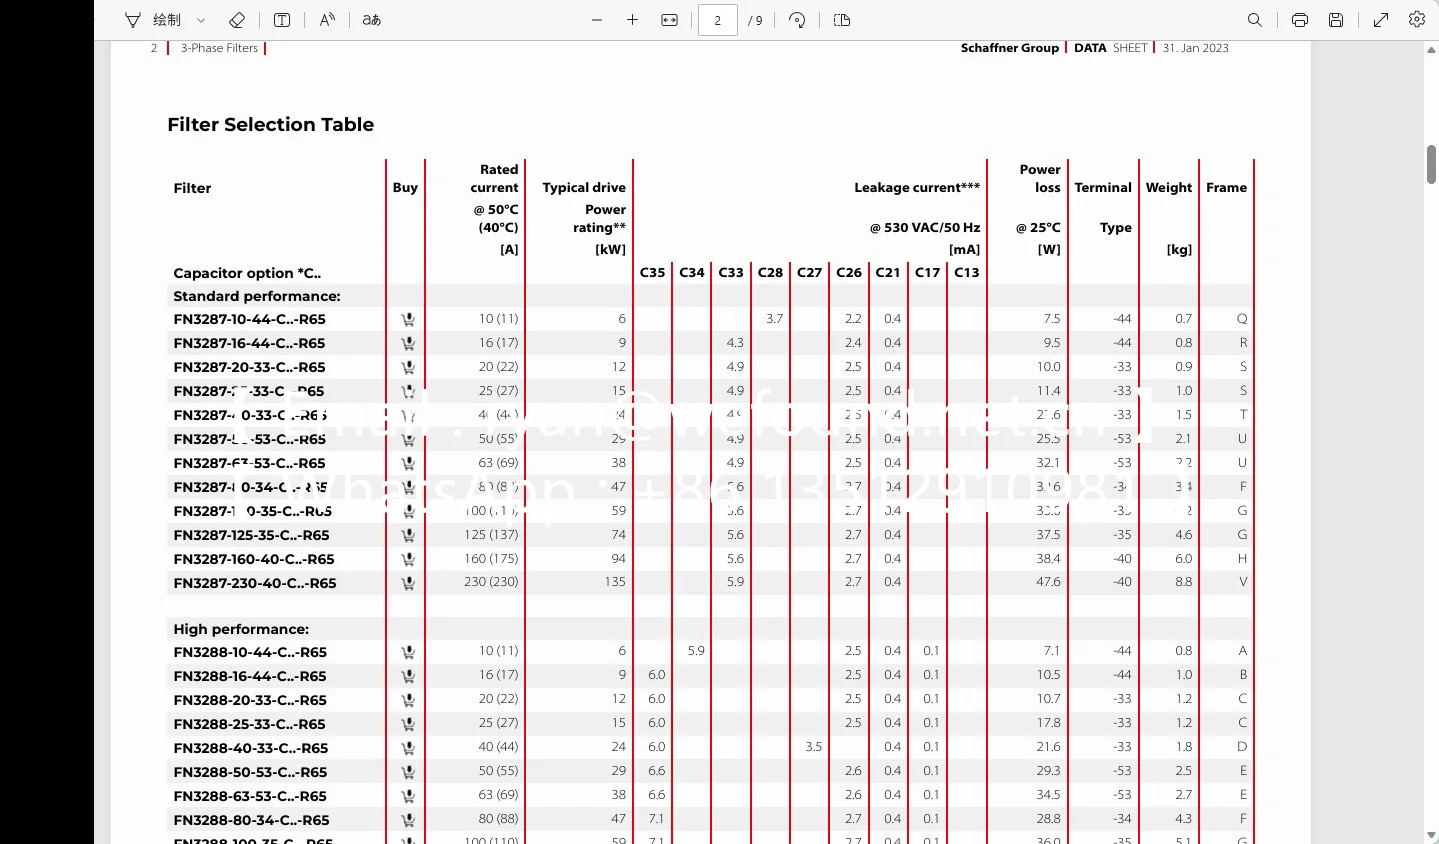Viewport: 1439px width, 844px height.
Task: Click the '230 (230)' rated current cell
Action: click(x=491, y=582)
